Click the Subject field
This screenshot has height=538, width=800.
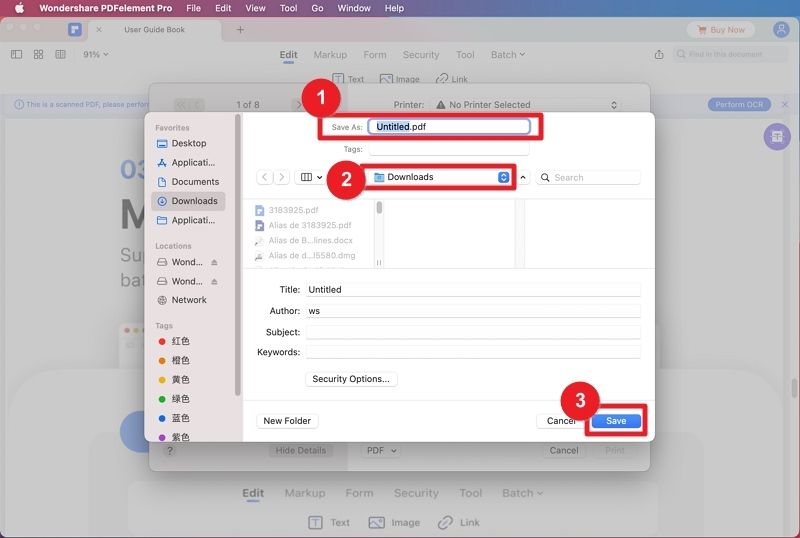pyautogui.click(x=473, y=332)
